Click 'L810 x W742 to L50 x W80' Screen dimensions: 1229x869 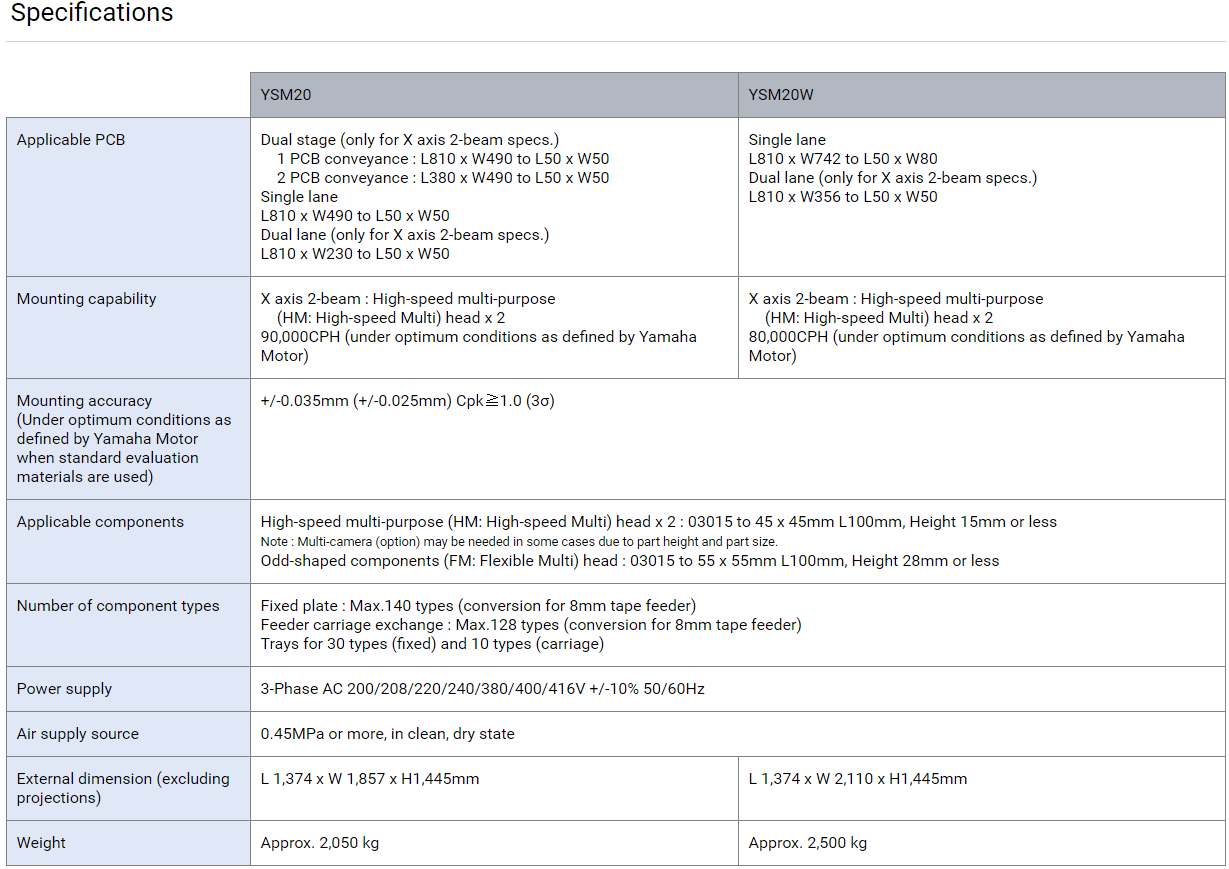[x=843, y=159]
